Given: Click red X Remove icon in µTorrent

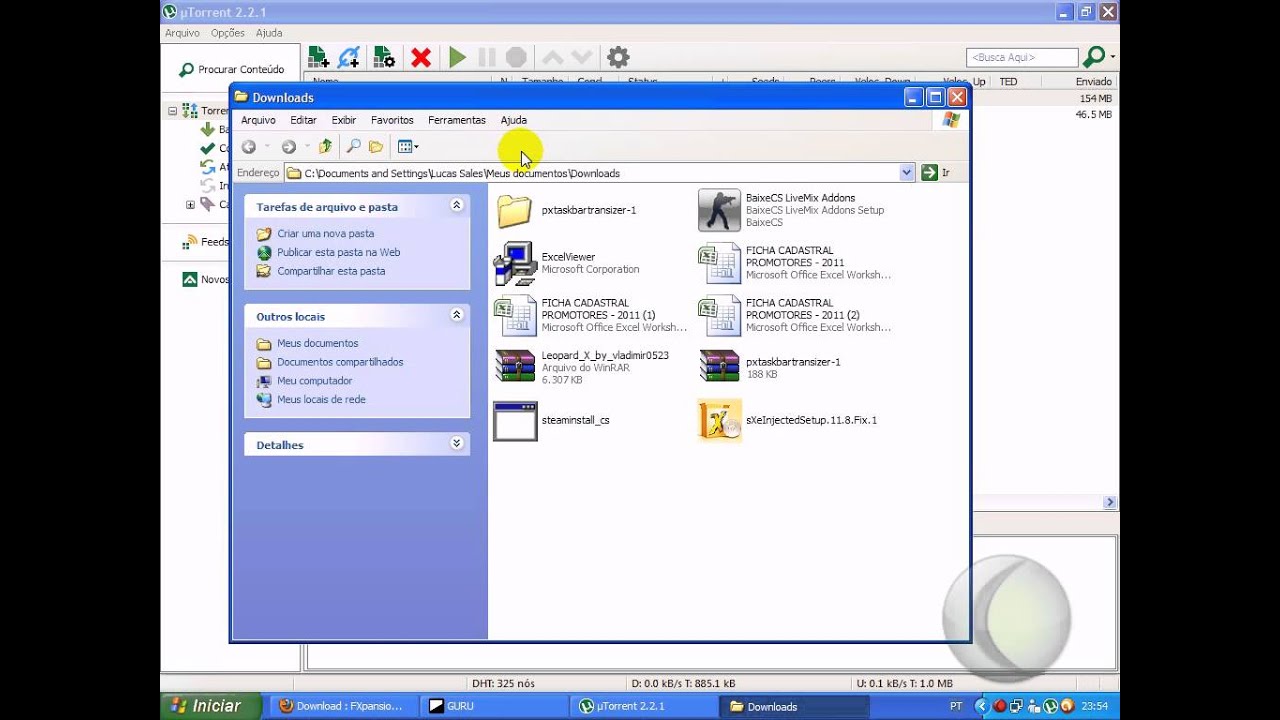Looking at the screenshot, I should [421, 58].
